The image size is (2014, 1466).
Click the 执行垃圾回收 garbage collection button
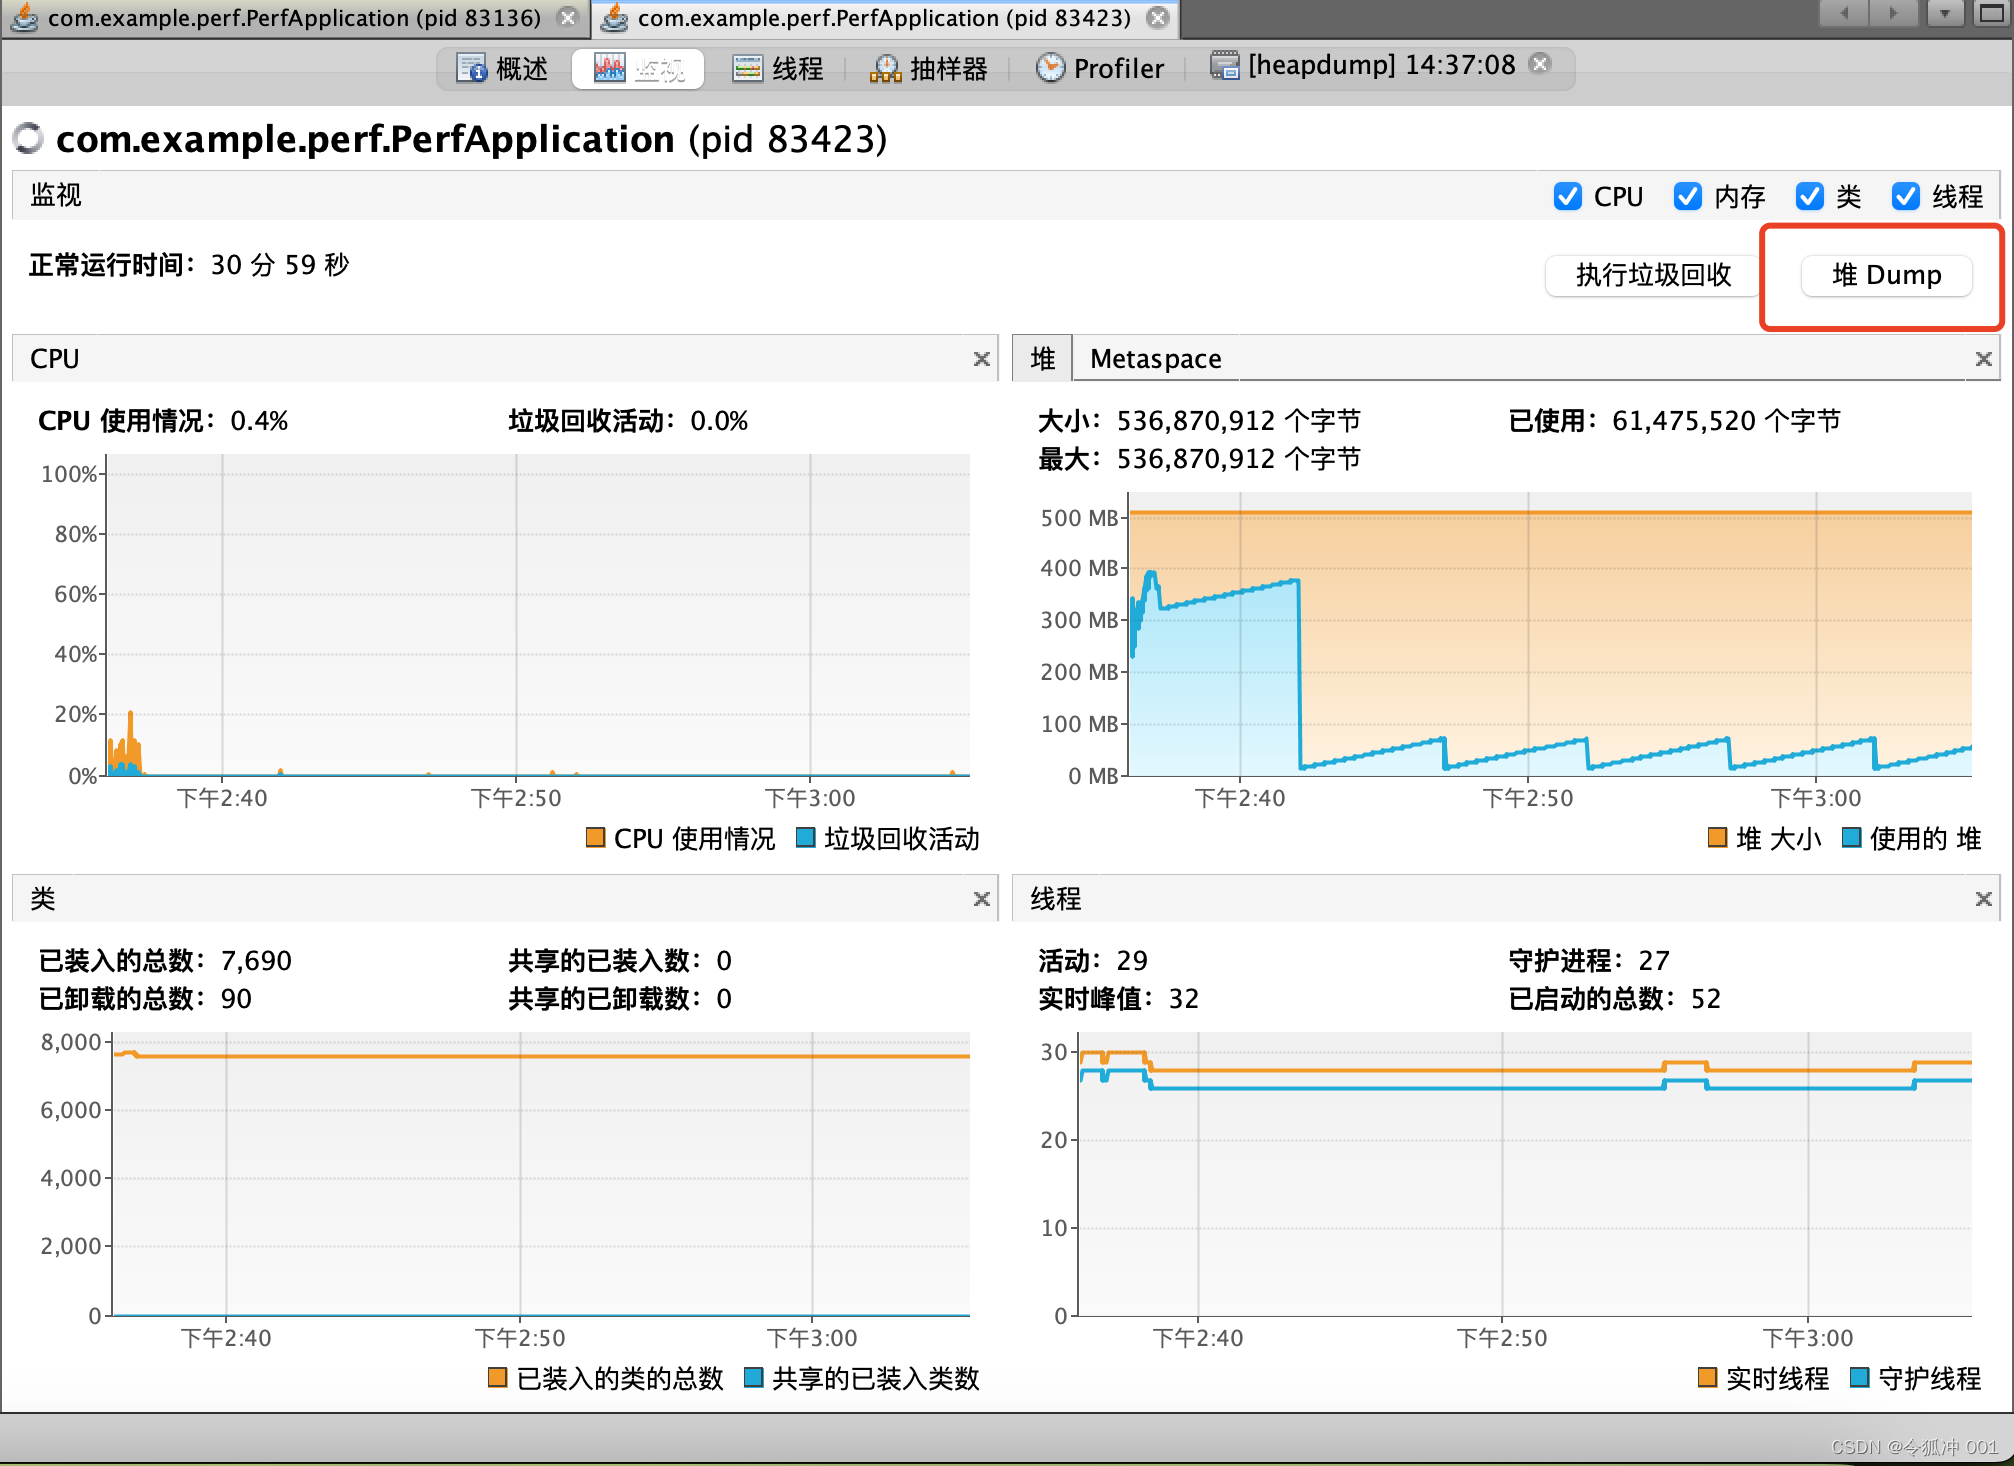(1652, 275)
